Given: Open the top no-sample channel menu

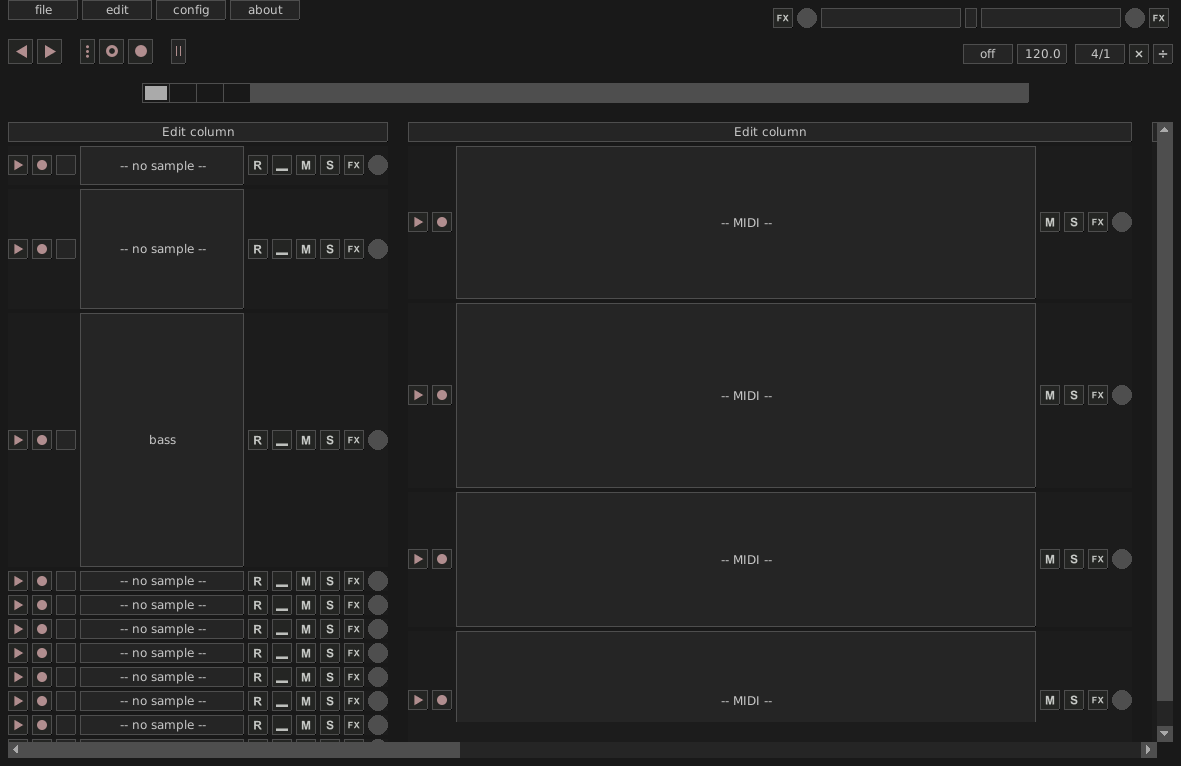Looking at the screenshot, I should (161, 165).
